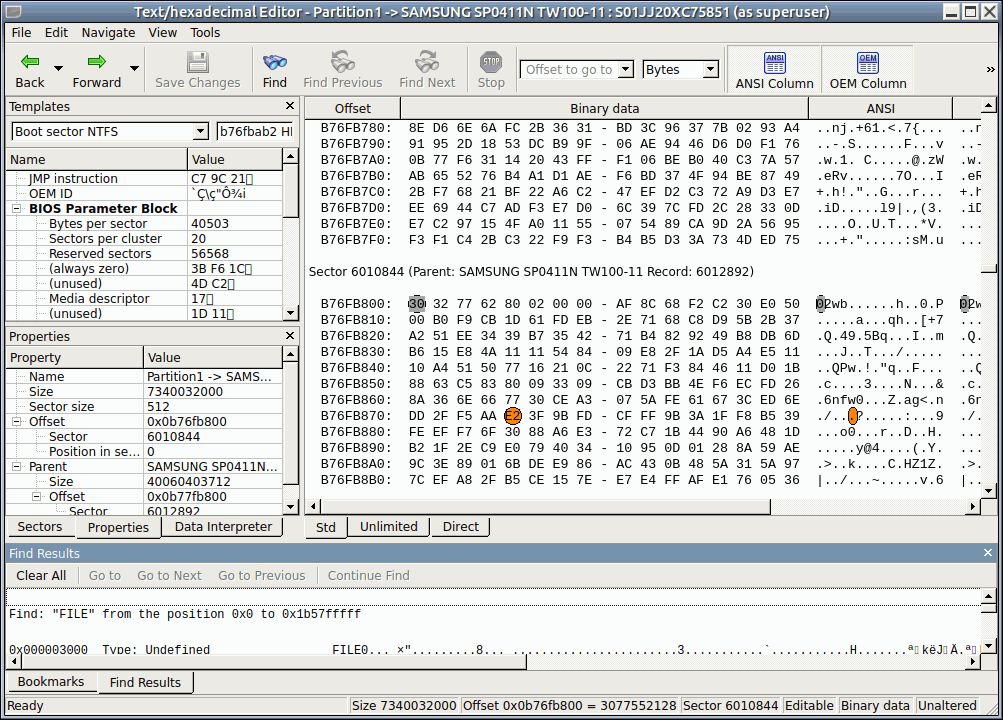The image size is (1003, 720).
Task: Switch to the bottom Find Results tab
Action: [145, 682]
